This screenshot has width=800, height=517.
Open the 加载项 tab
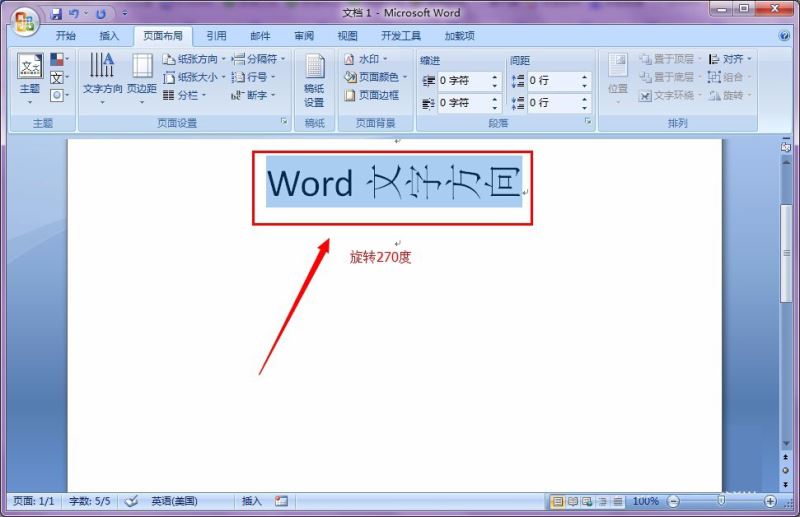click(x=460, y=36)
